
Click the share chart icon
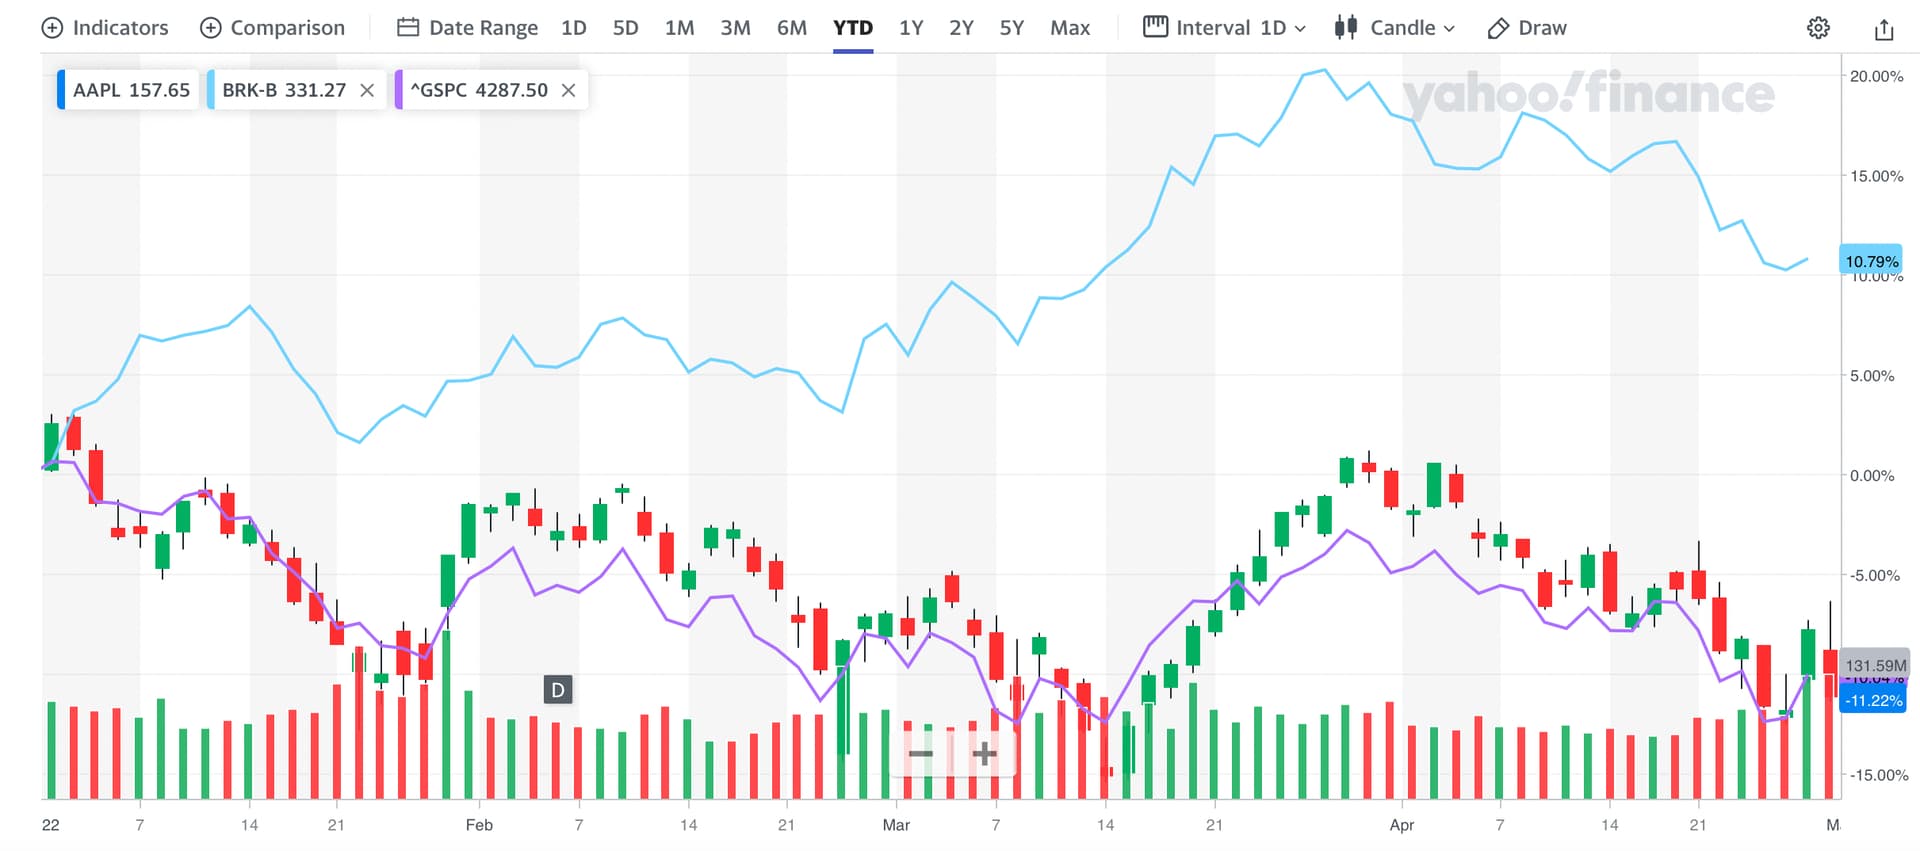tap(1884, 29)
